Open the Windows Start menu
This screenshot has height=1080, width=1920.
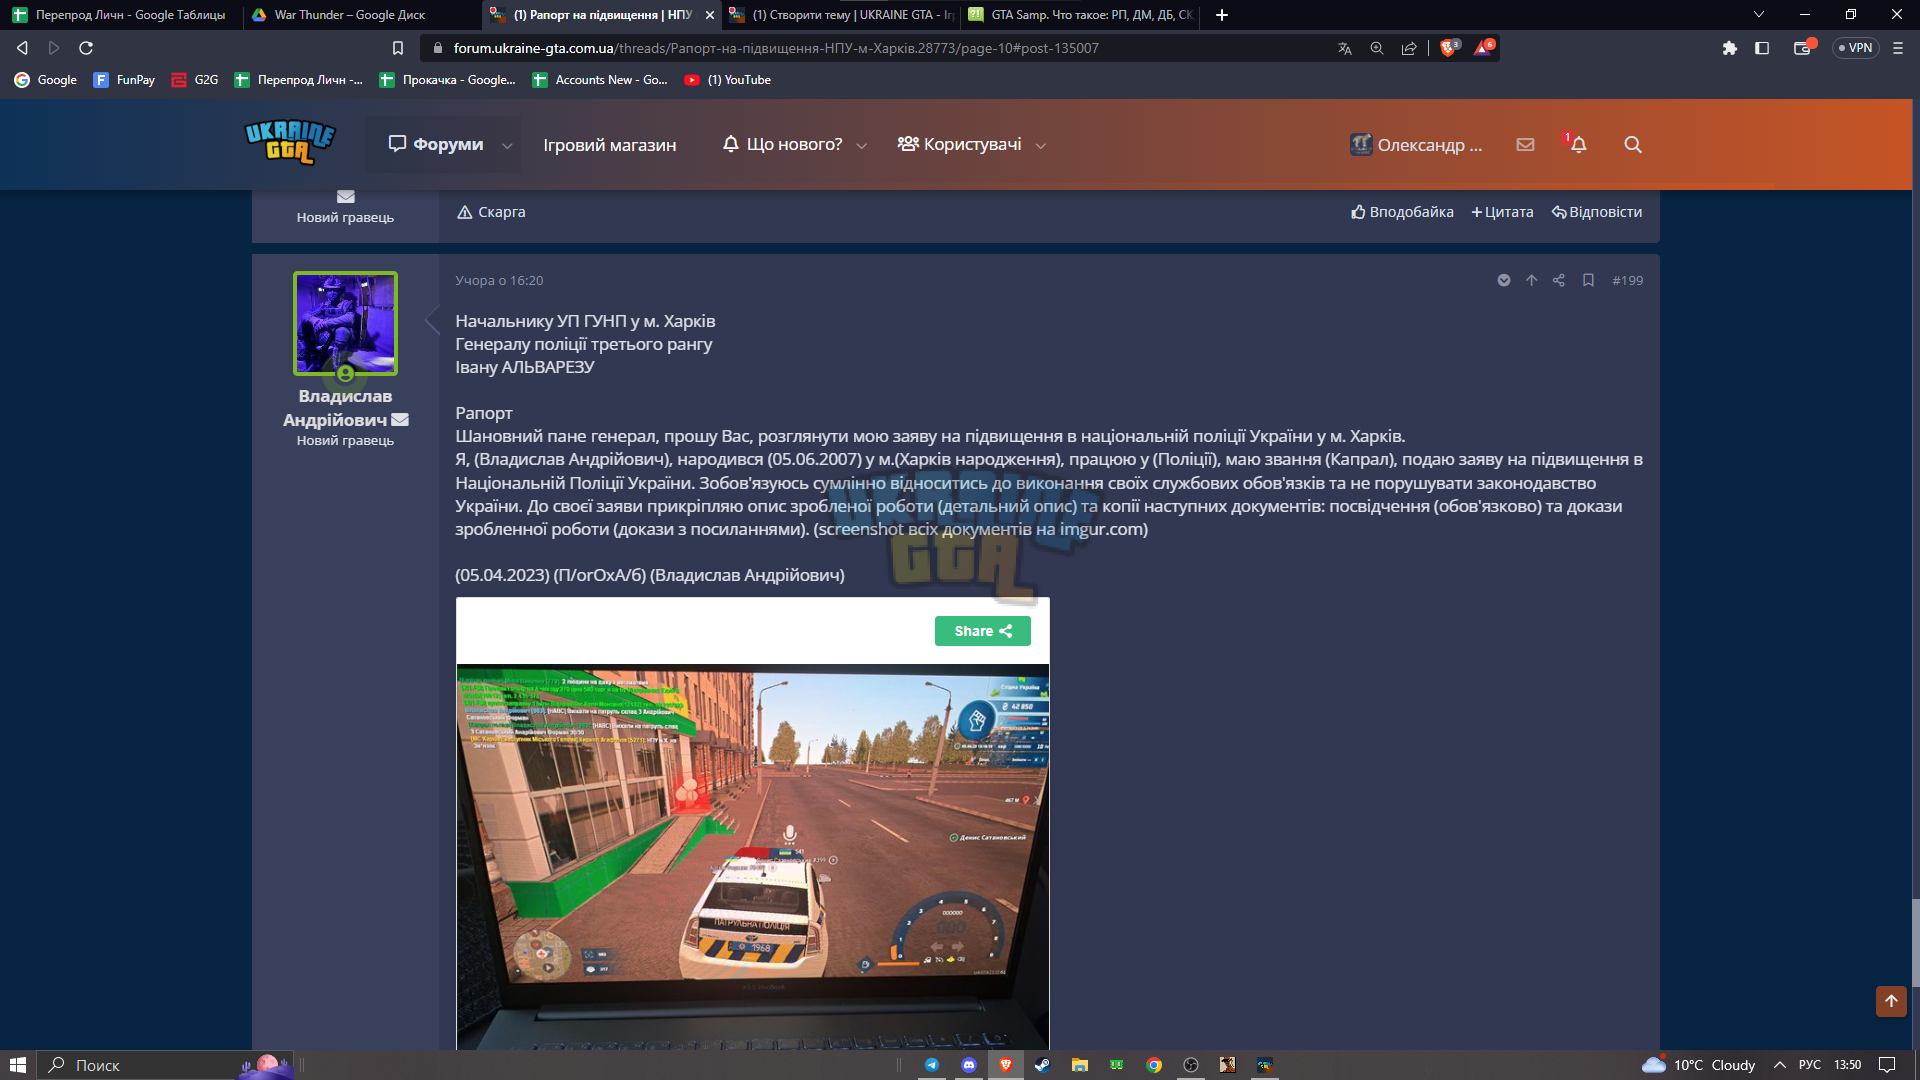(17, 1065)
